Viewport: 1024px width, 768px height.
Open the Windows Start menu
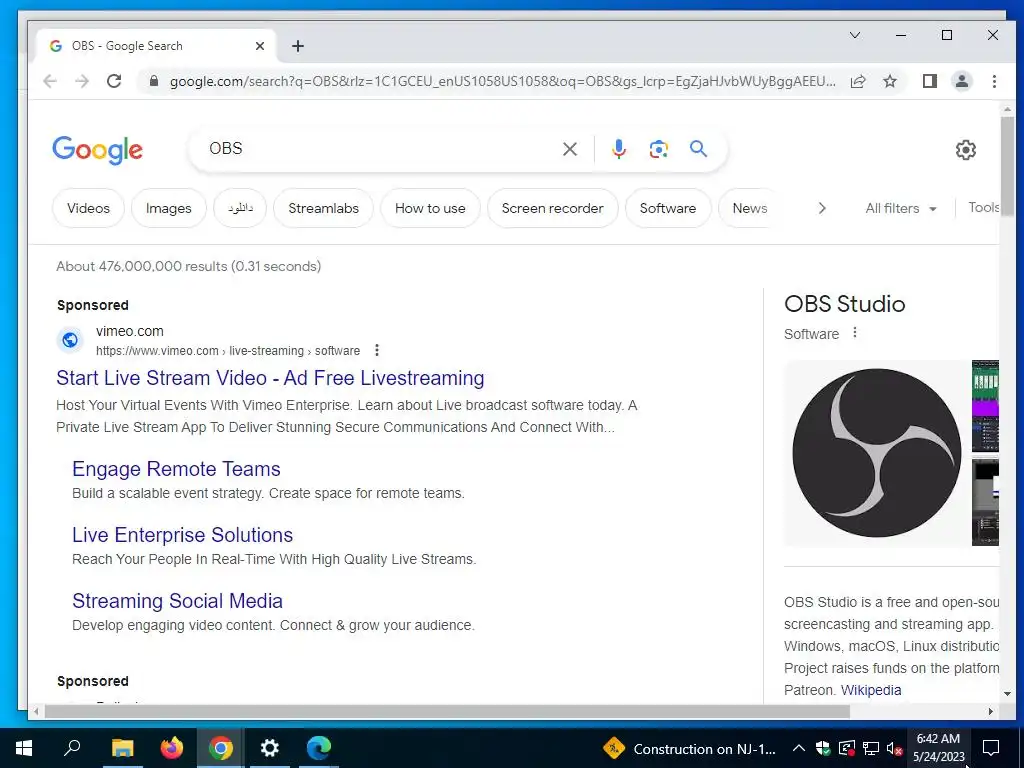[24, 748]
